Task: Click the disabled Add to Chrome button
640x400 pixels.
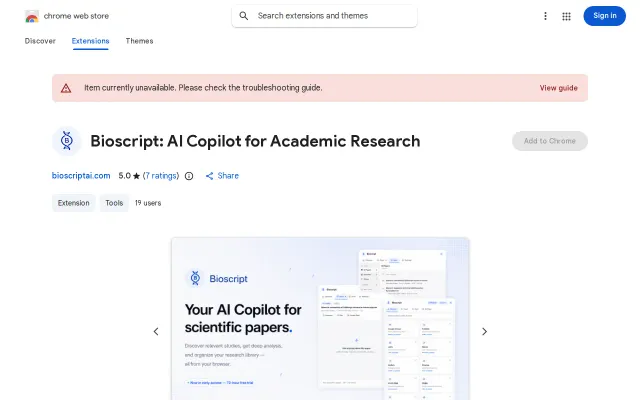Action: (549, 141)
